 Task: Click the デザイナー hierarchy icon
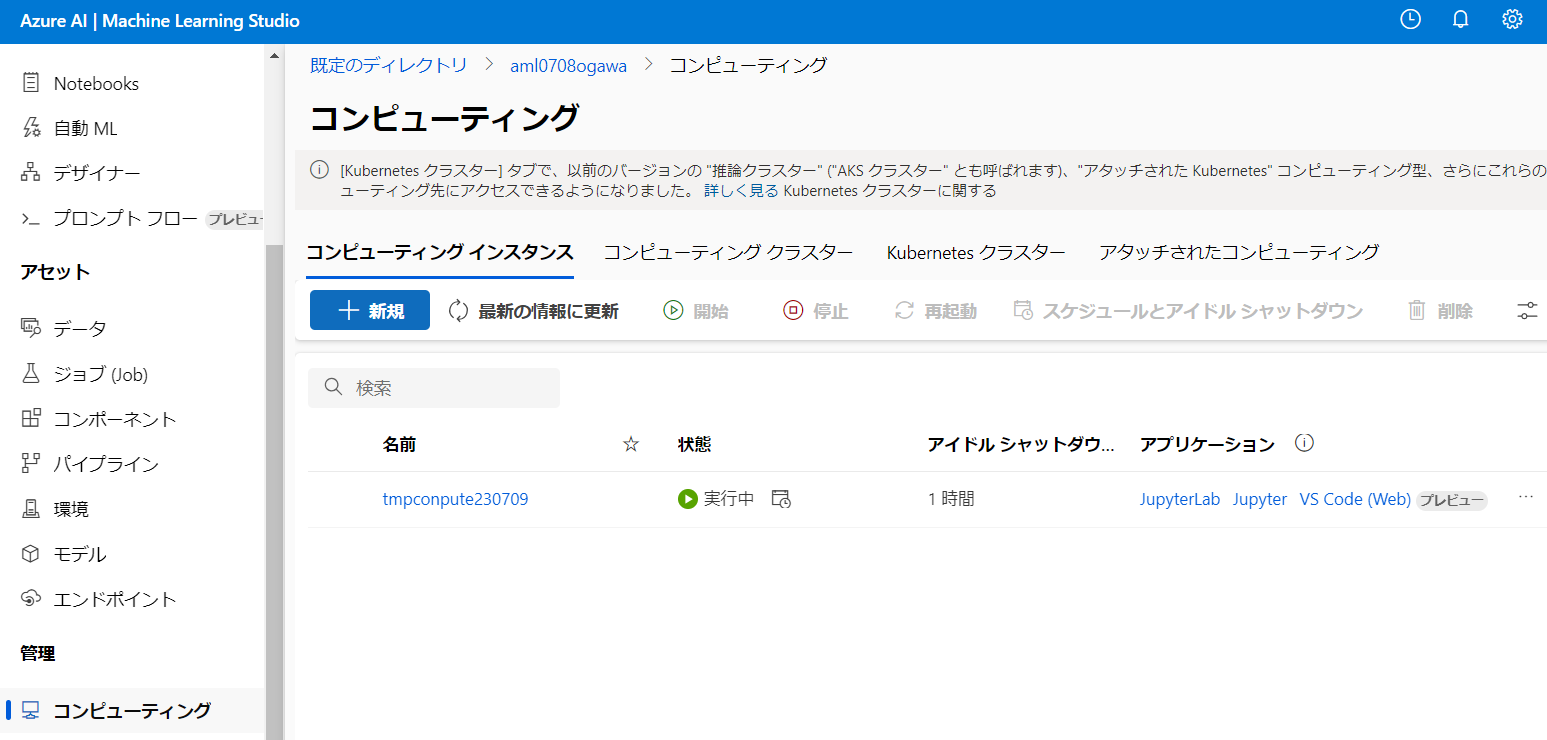point(31,173)
